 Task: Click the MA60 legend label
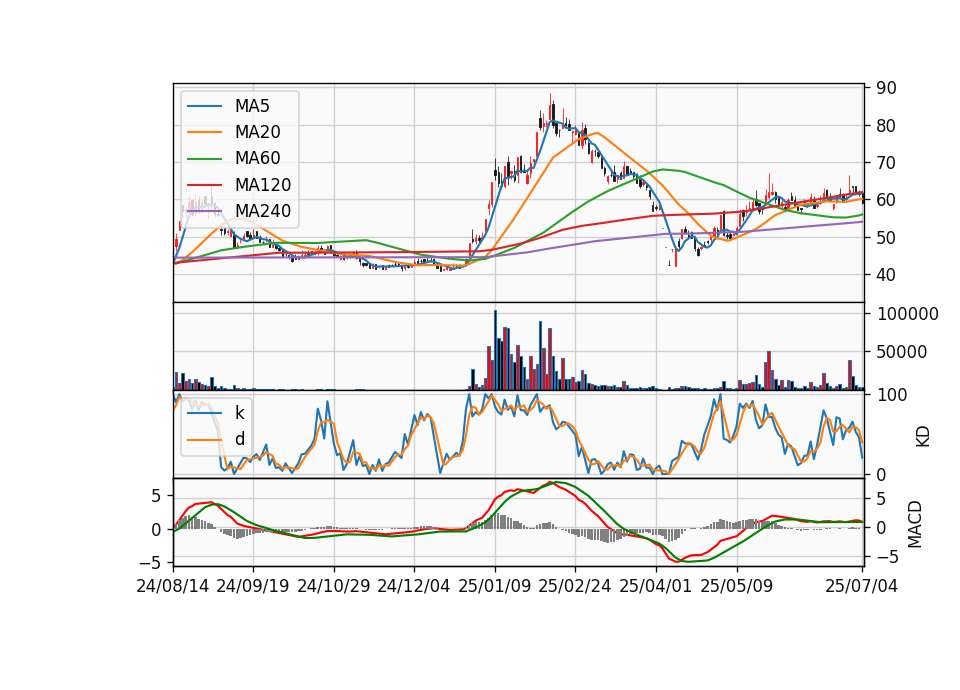click(257, 158)
